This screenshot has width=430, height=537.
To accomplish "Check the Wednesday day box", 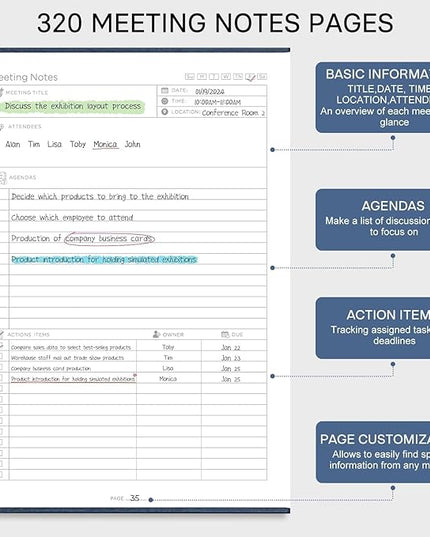I will point(226,76).
